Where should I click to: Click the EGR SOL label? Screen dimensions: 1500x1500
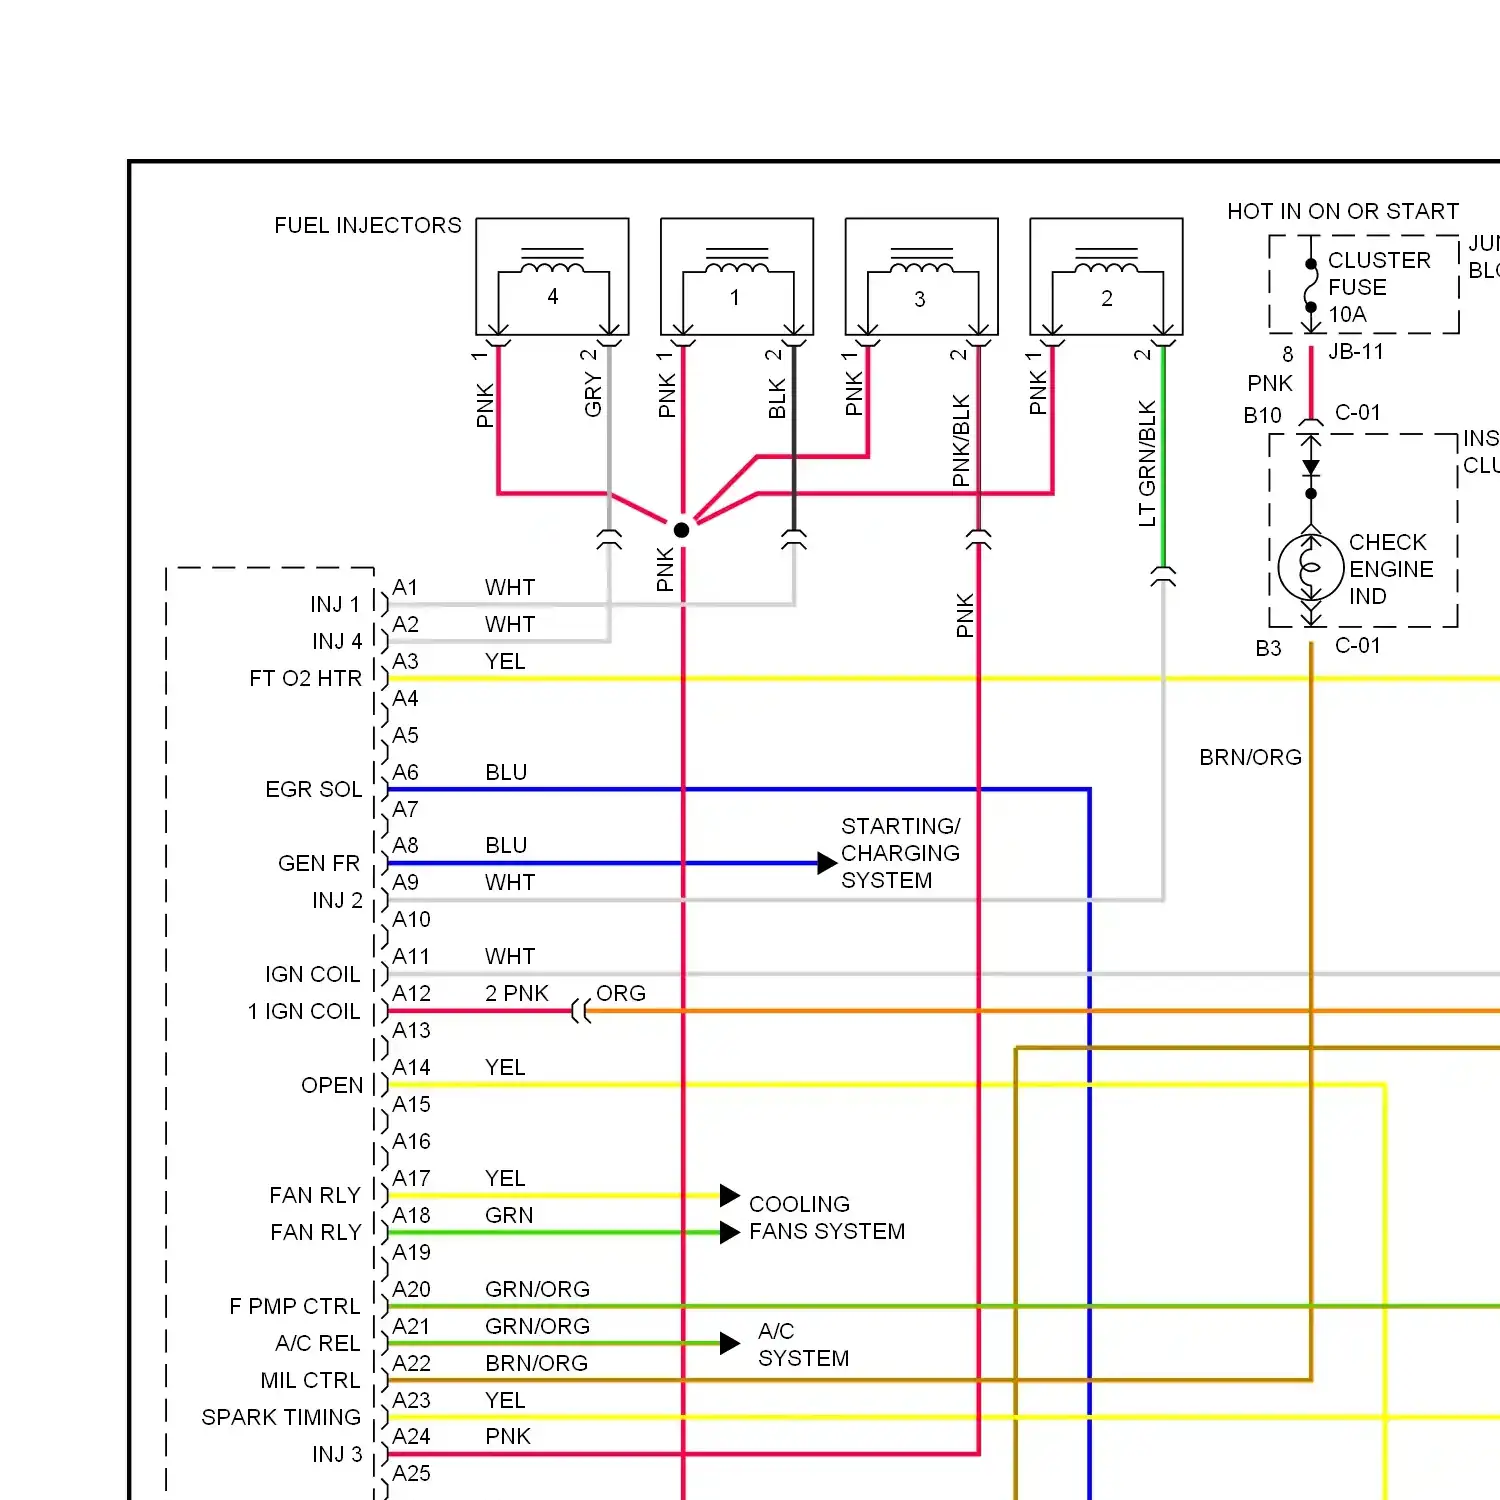313,790
